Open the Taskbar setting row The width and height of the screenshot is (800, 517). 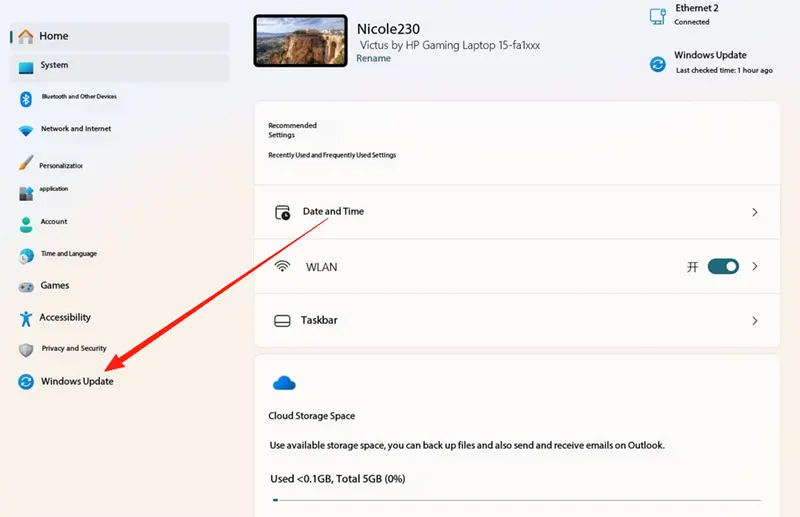click(x=517, y=321)
